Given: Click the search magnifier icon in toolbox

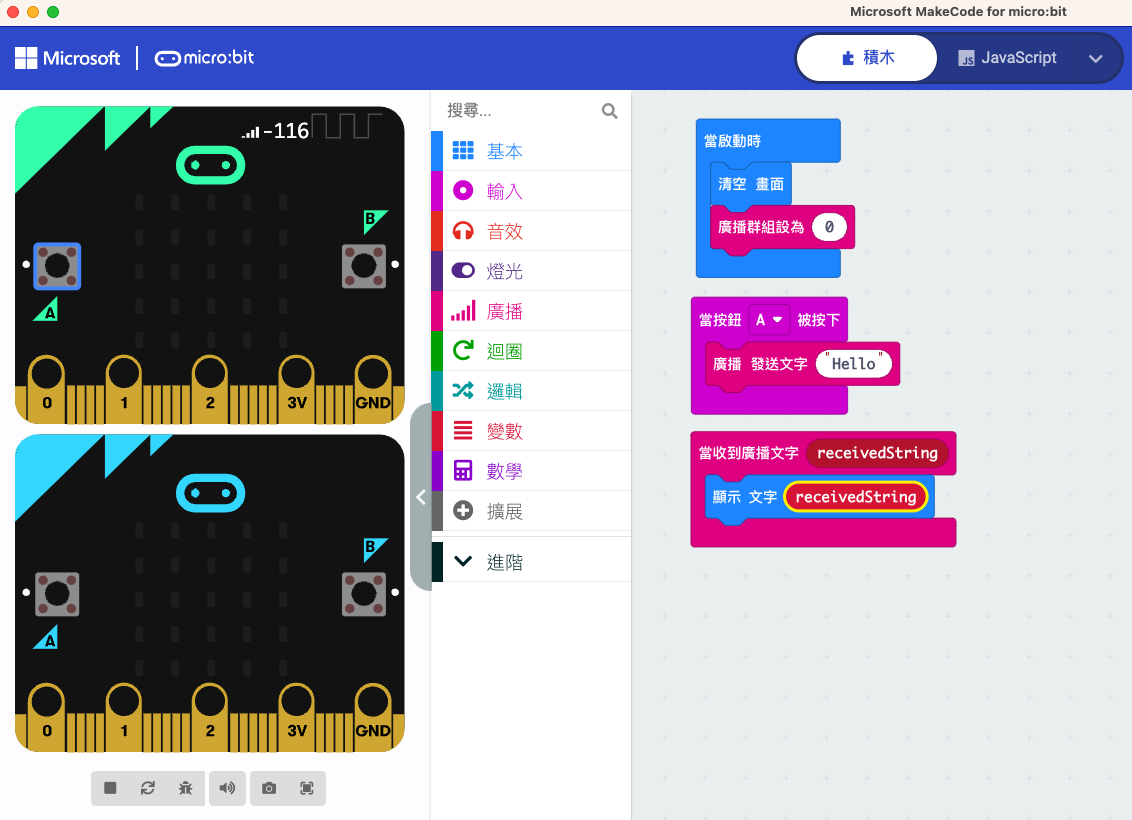Looking at the screenshot, I should click(x=609, y=111).
